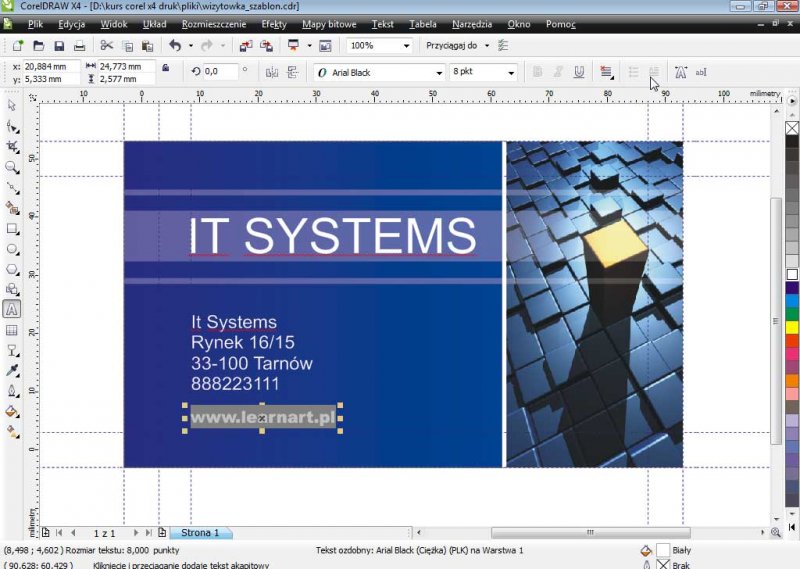Select the Crop tool in toolbox
This screenshot has width=800, height=569.
12,146
